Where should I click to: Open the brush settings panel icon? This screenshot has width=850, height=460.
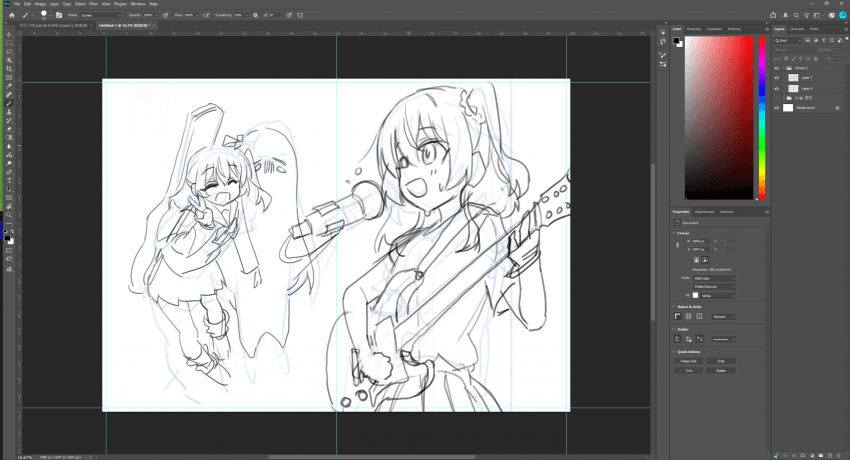[x=59, y=15]
